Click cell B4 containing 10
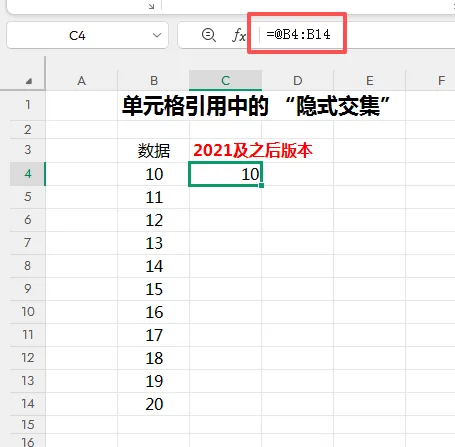Screen dimensions: 455x447 coord(154,174)
